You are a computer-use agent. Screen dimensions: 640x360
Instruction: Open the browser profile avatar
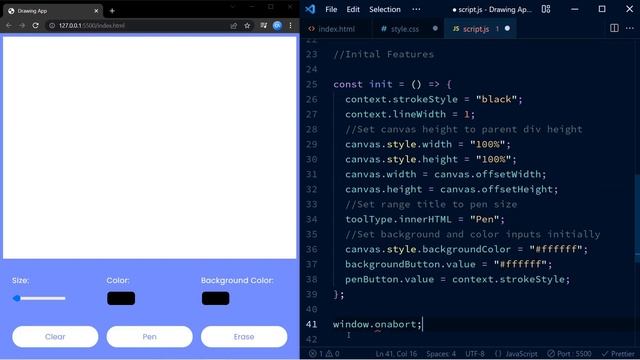point(277,25)
